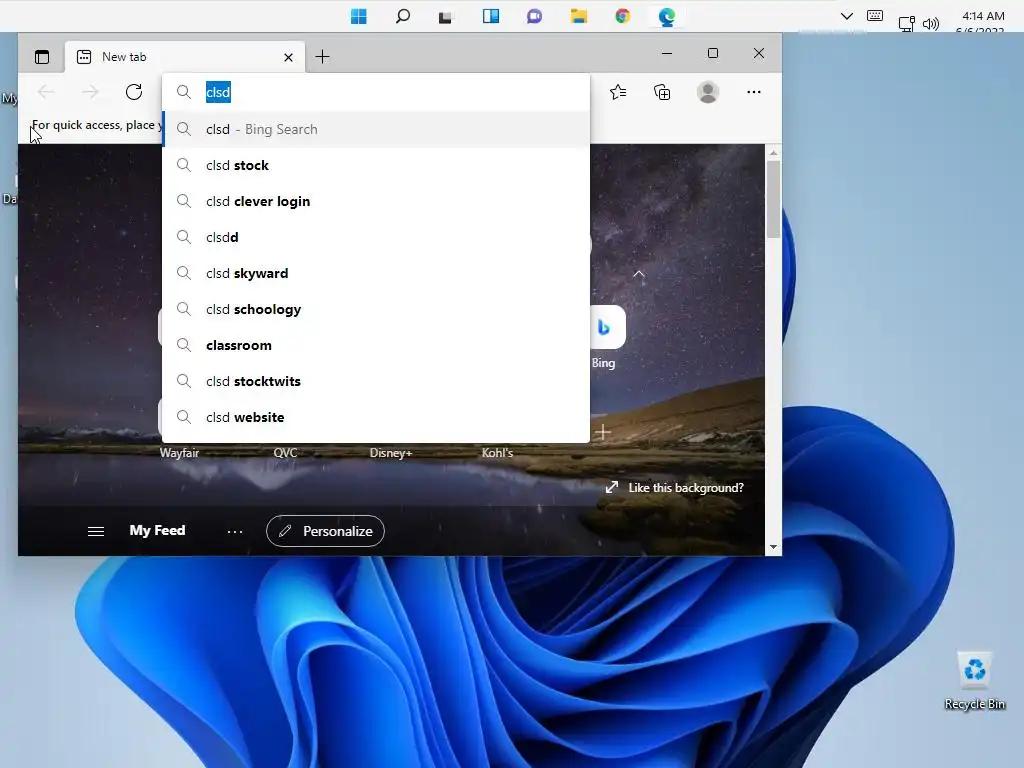Image resolution: width=1024 pixels, height=768 pixels.
Task: Click the vertical scrollbar thumb
Action: click(x=773, y=199)
